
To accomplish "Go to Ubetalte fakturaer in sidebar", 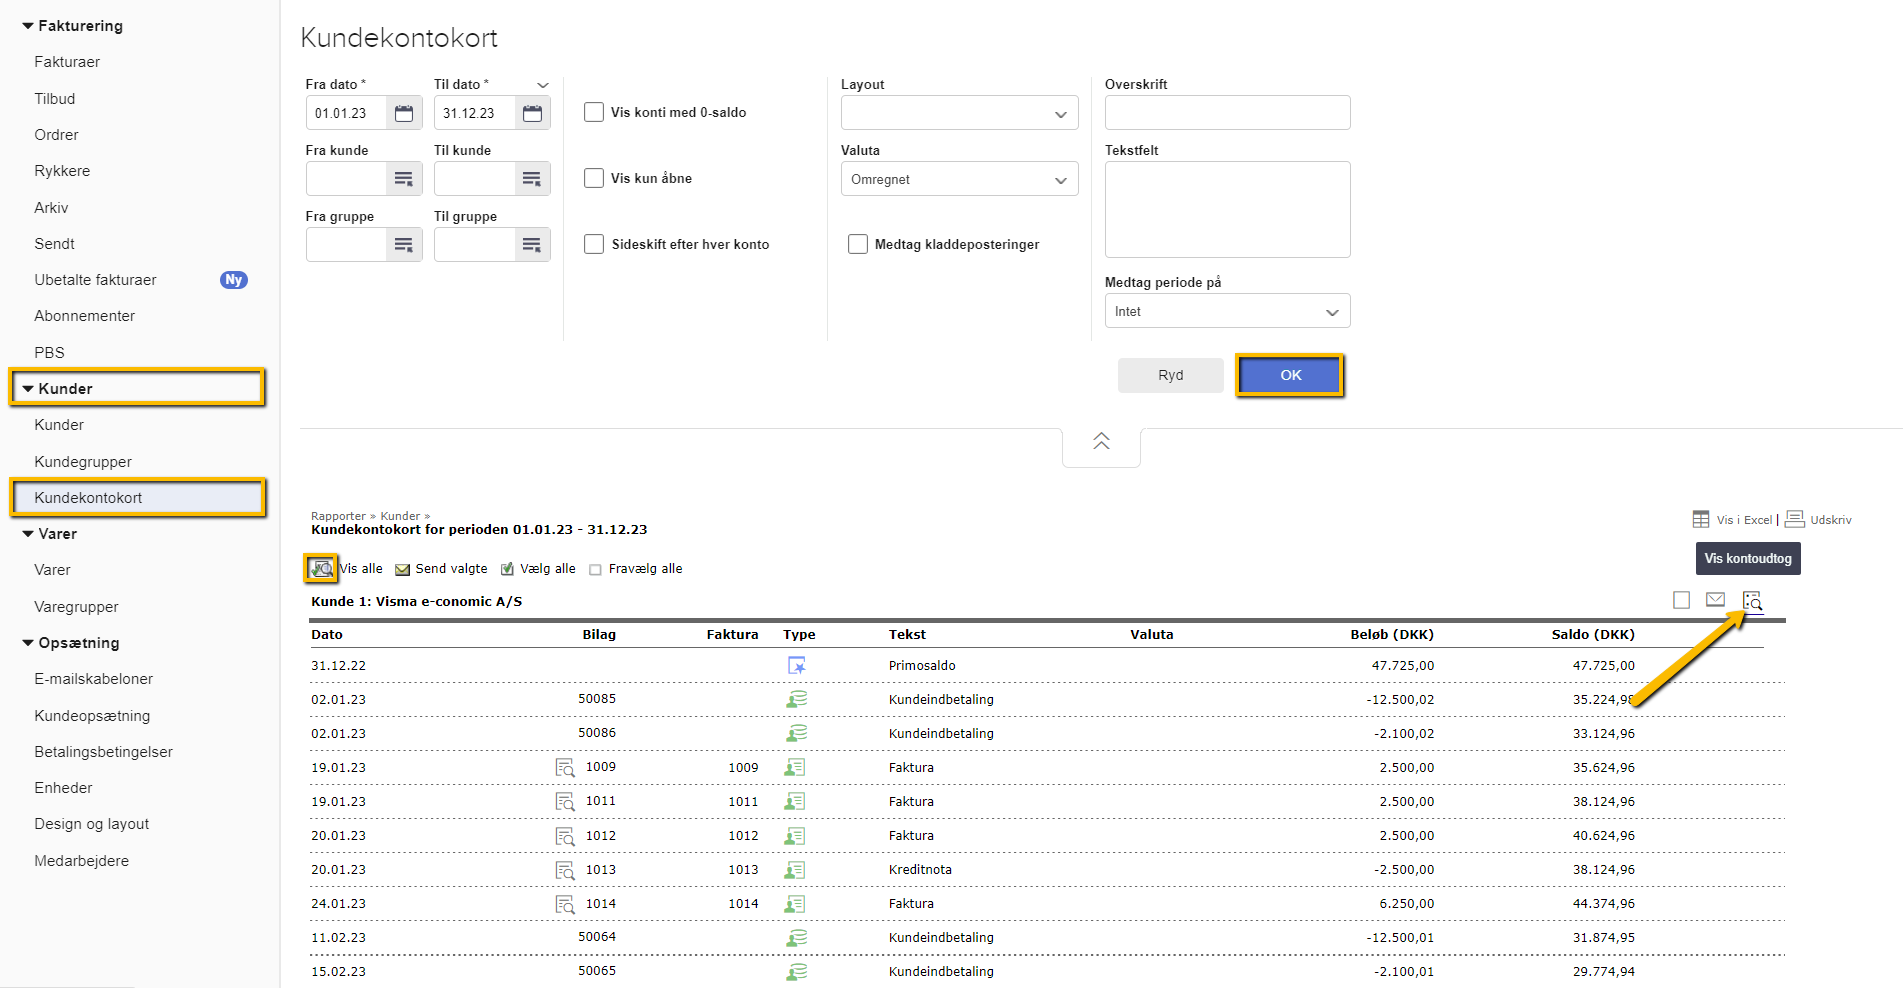I will [x=96, y=280].
